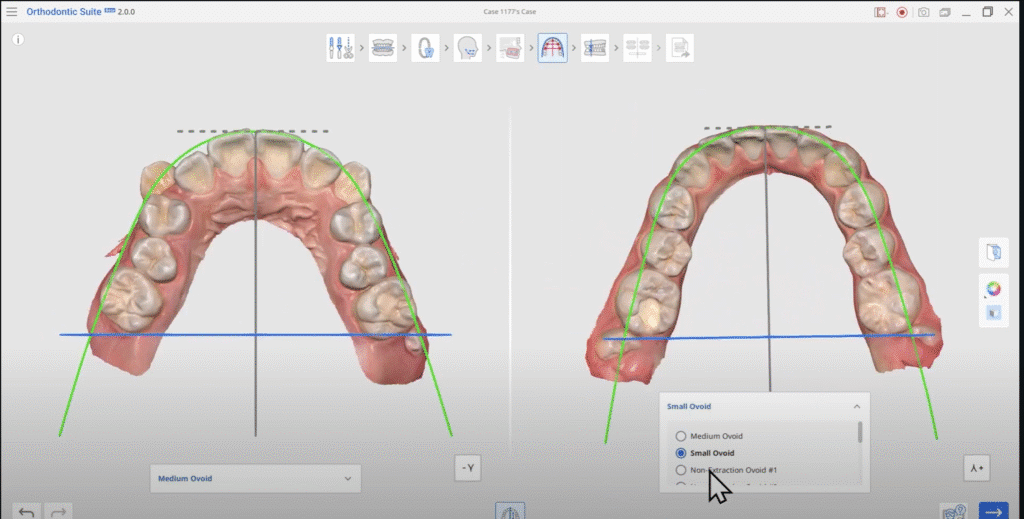Open the skull X-ray workflow step
The height and width of the screenshot is (519, 1024).
pos(510,48)
